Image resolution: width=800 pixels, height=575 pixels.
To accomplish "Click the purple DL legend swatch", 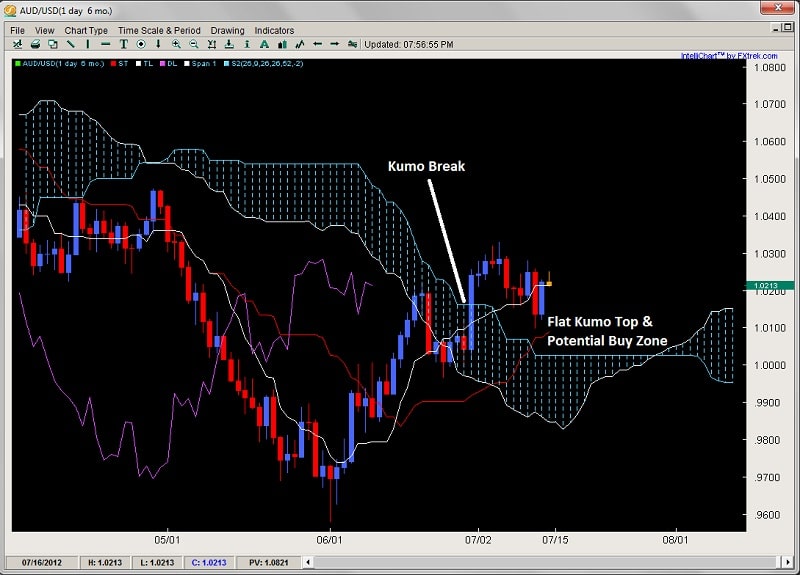I will pyautogui.click(x=163, y=64).
